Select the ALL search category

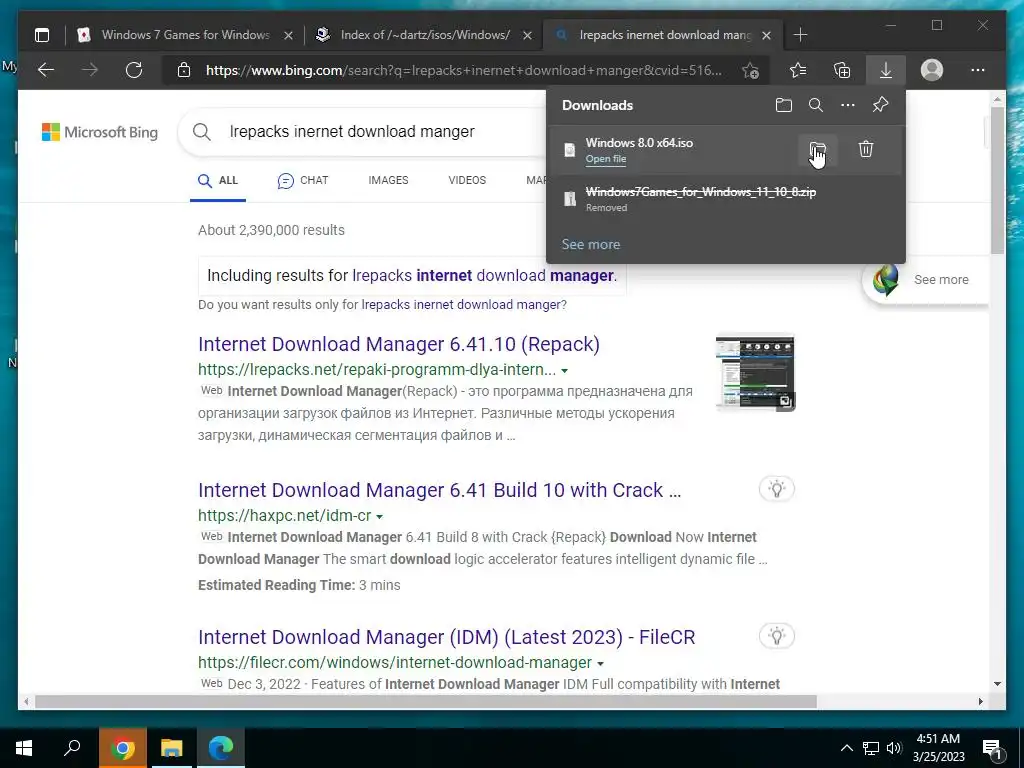pos(218,180)
